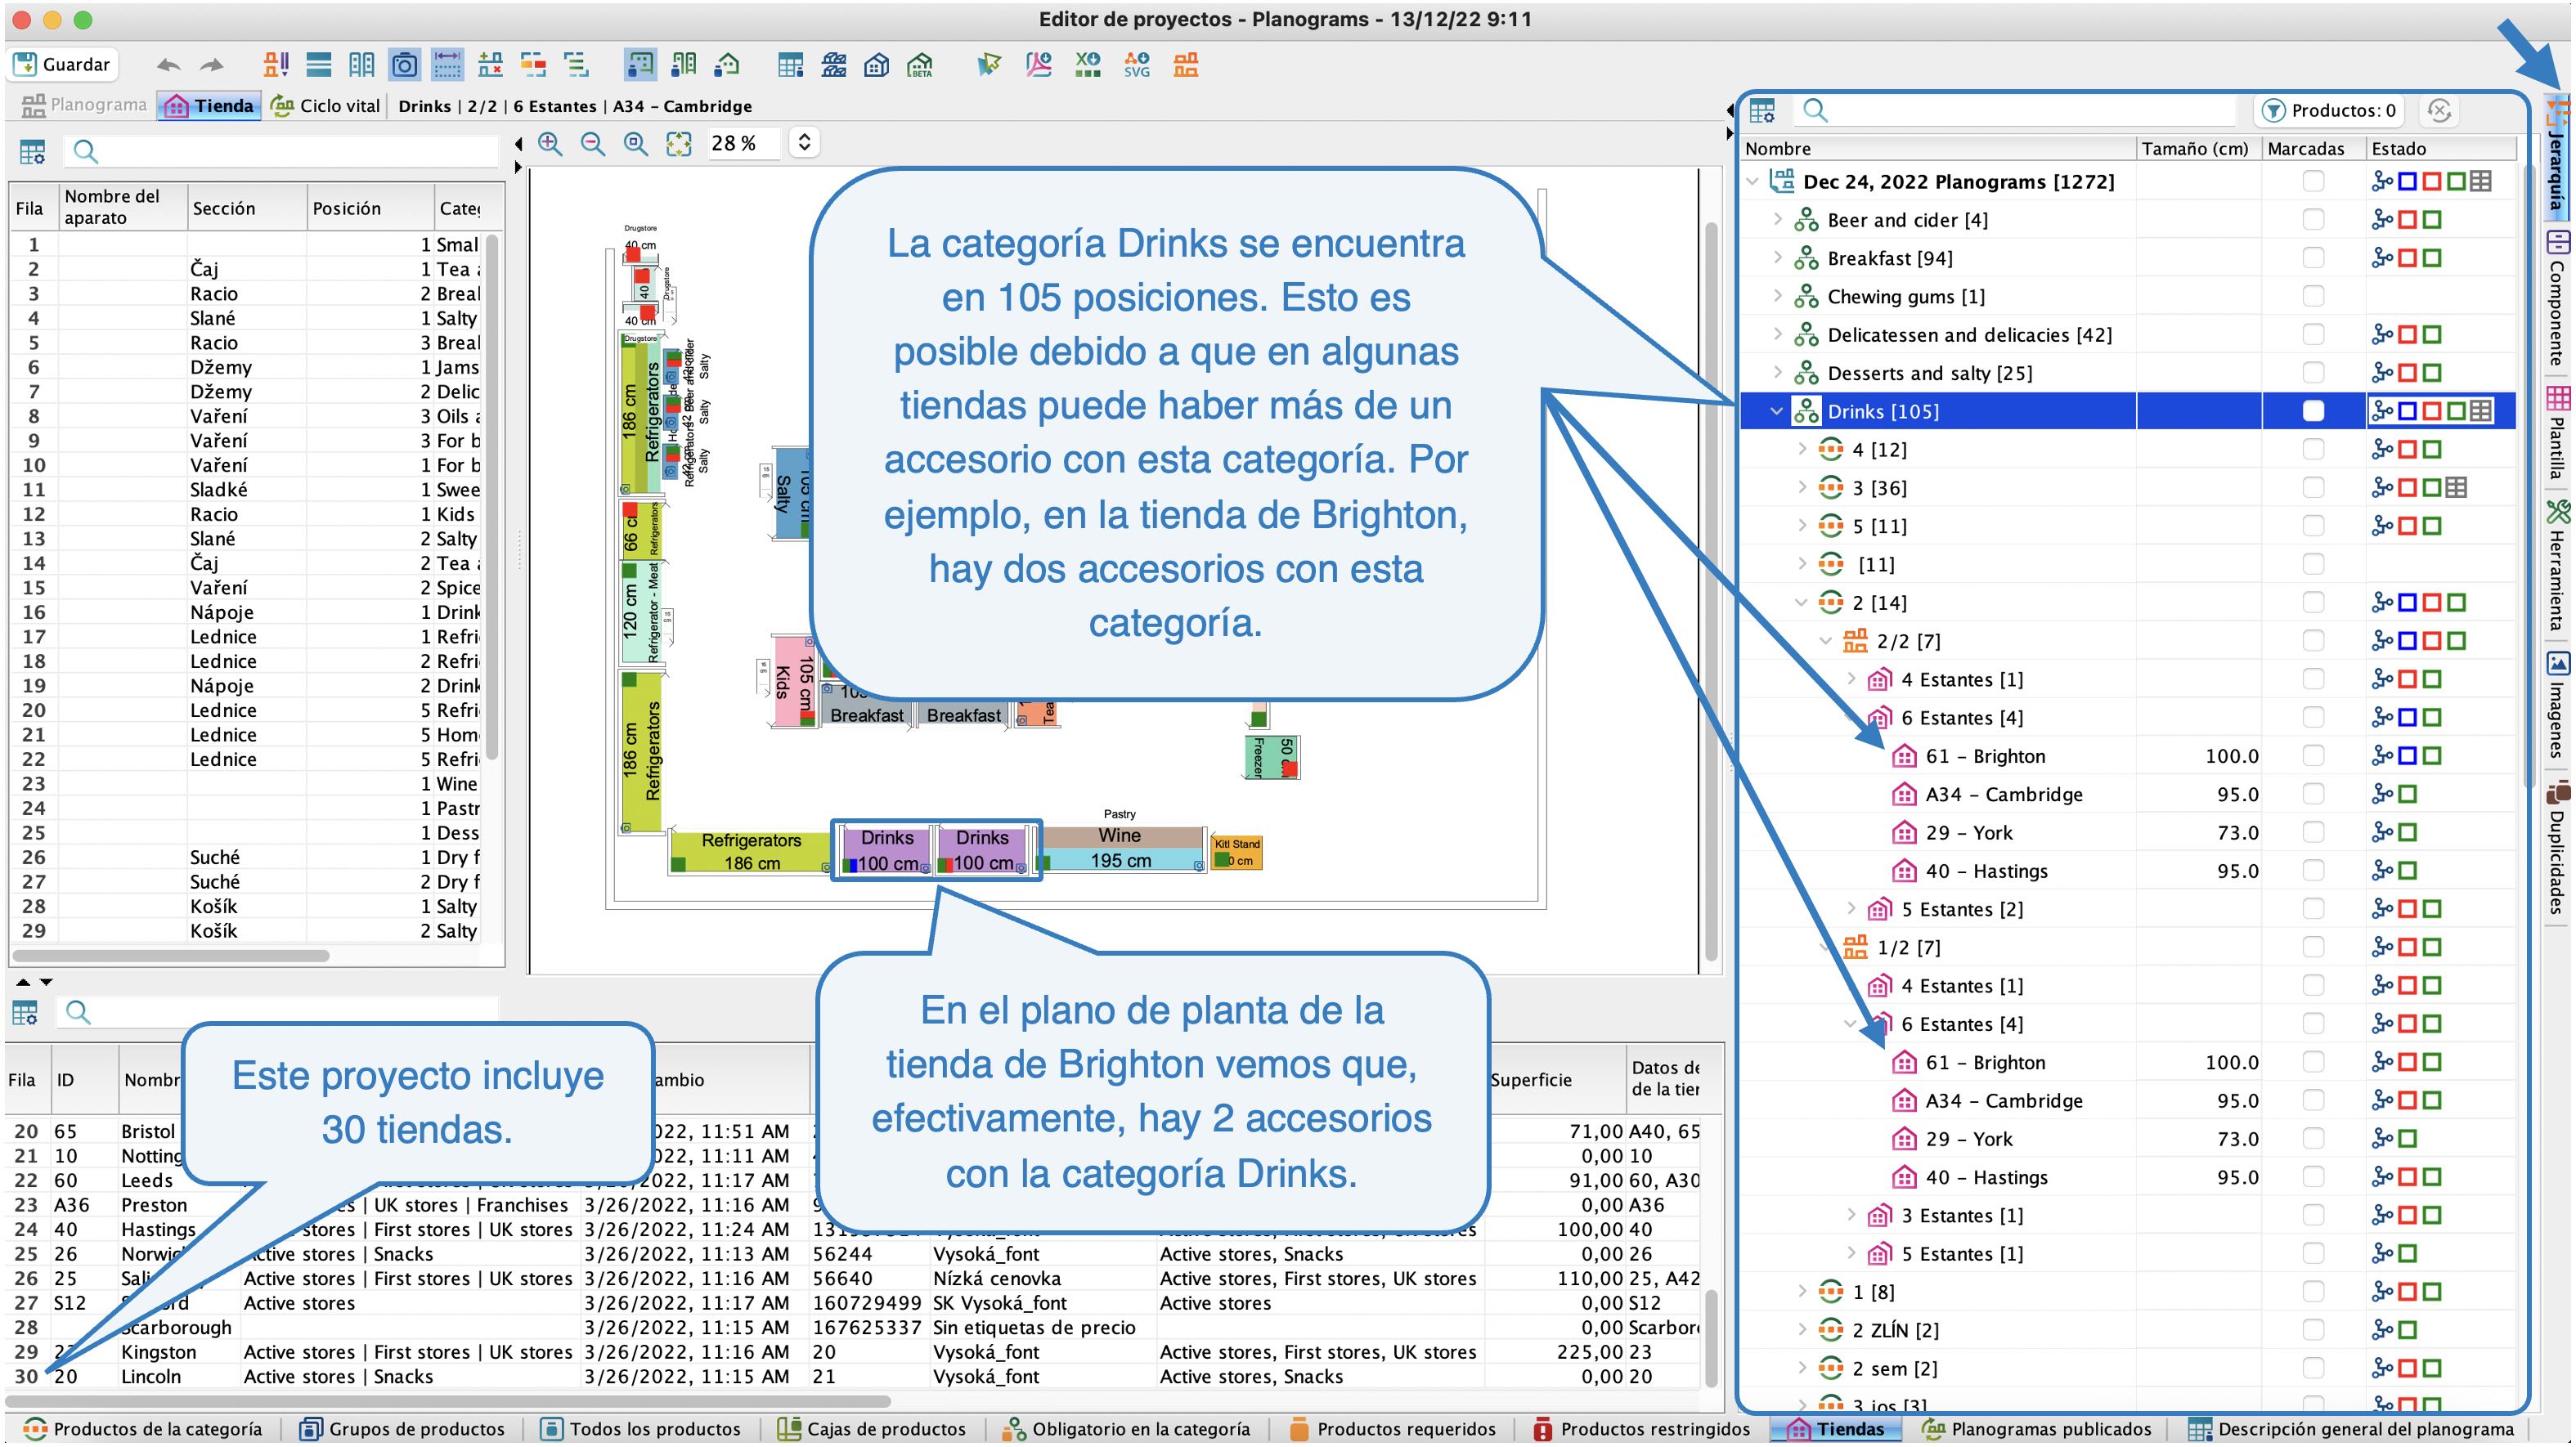Open the Grupos de productos tab
The image size is (2576, 1447).
coord(404,1429)
